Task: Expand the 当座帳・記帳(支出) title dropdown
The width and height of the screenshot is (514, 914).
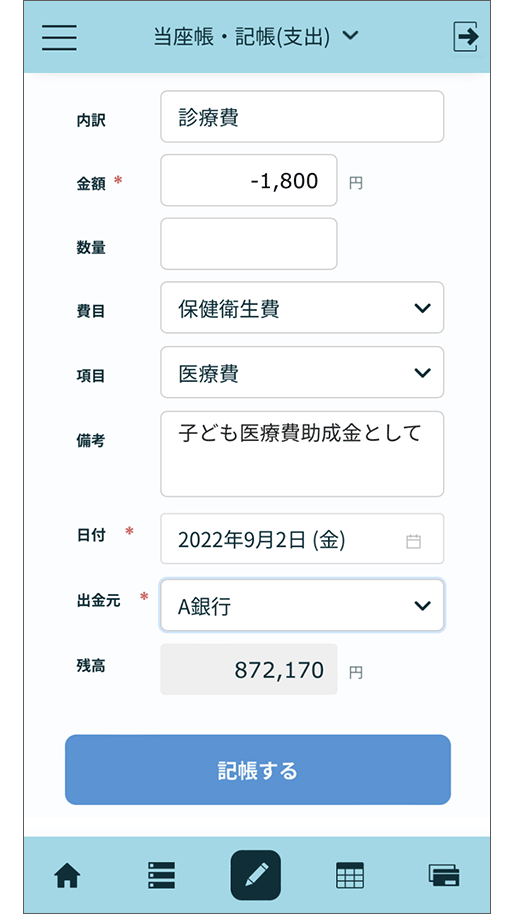Action: coord(350,36)
